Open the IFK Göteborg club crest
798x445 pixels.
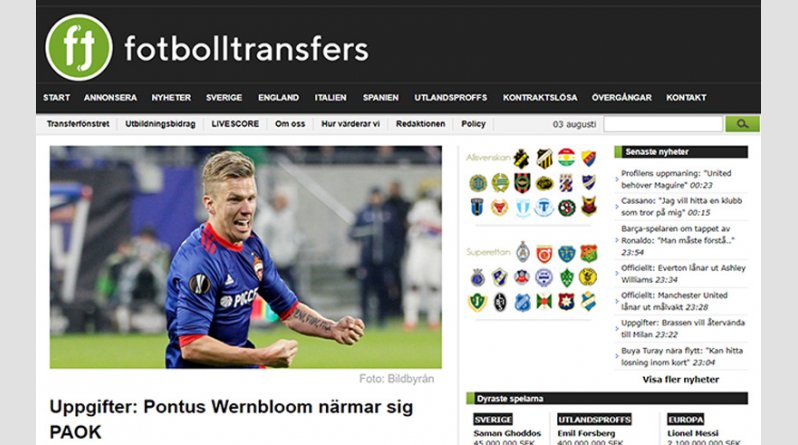coord(566,183)
